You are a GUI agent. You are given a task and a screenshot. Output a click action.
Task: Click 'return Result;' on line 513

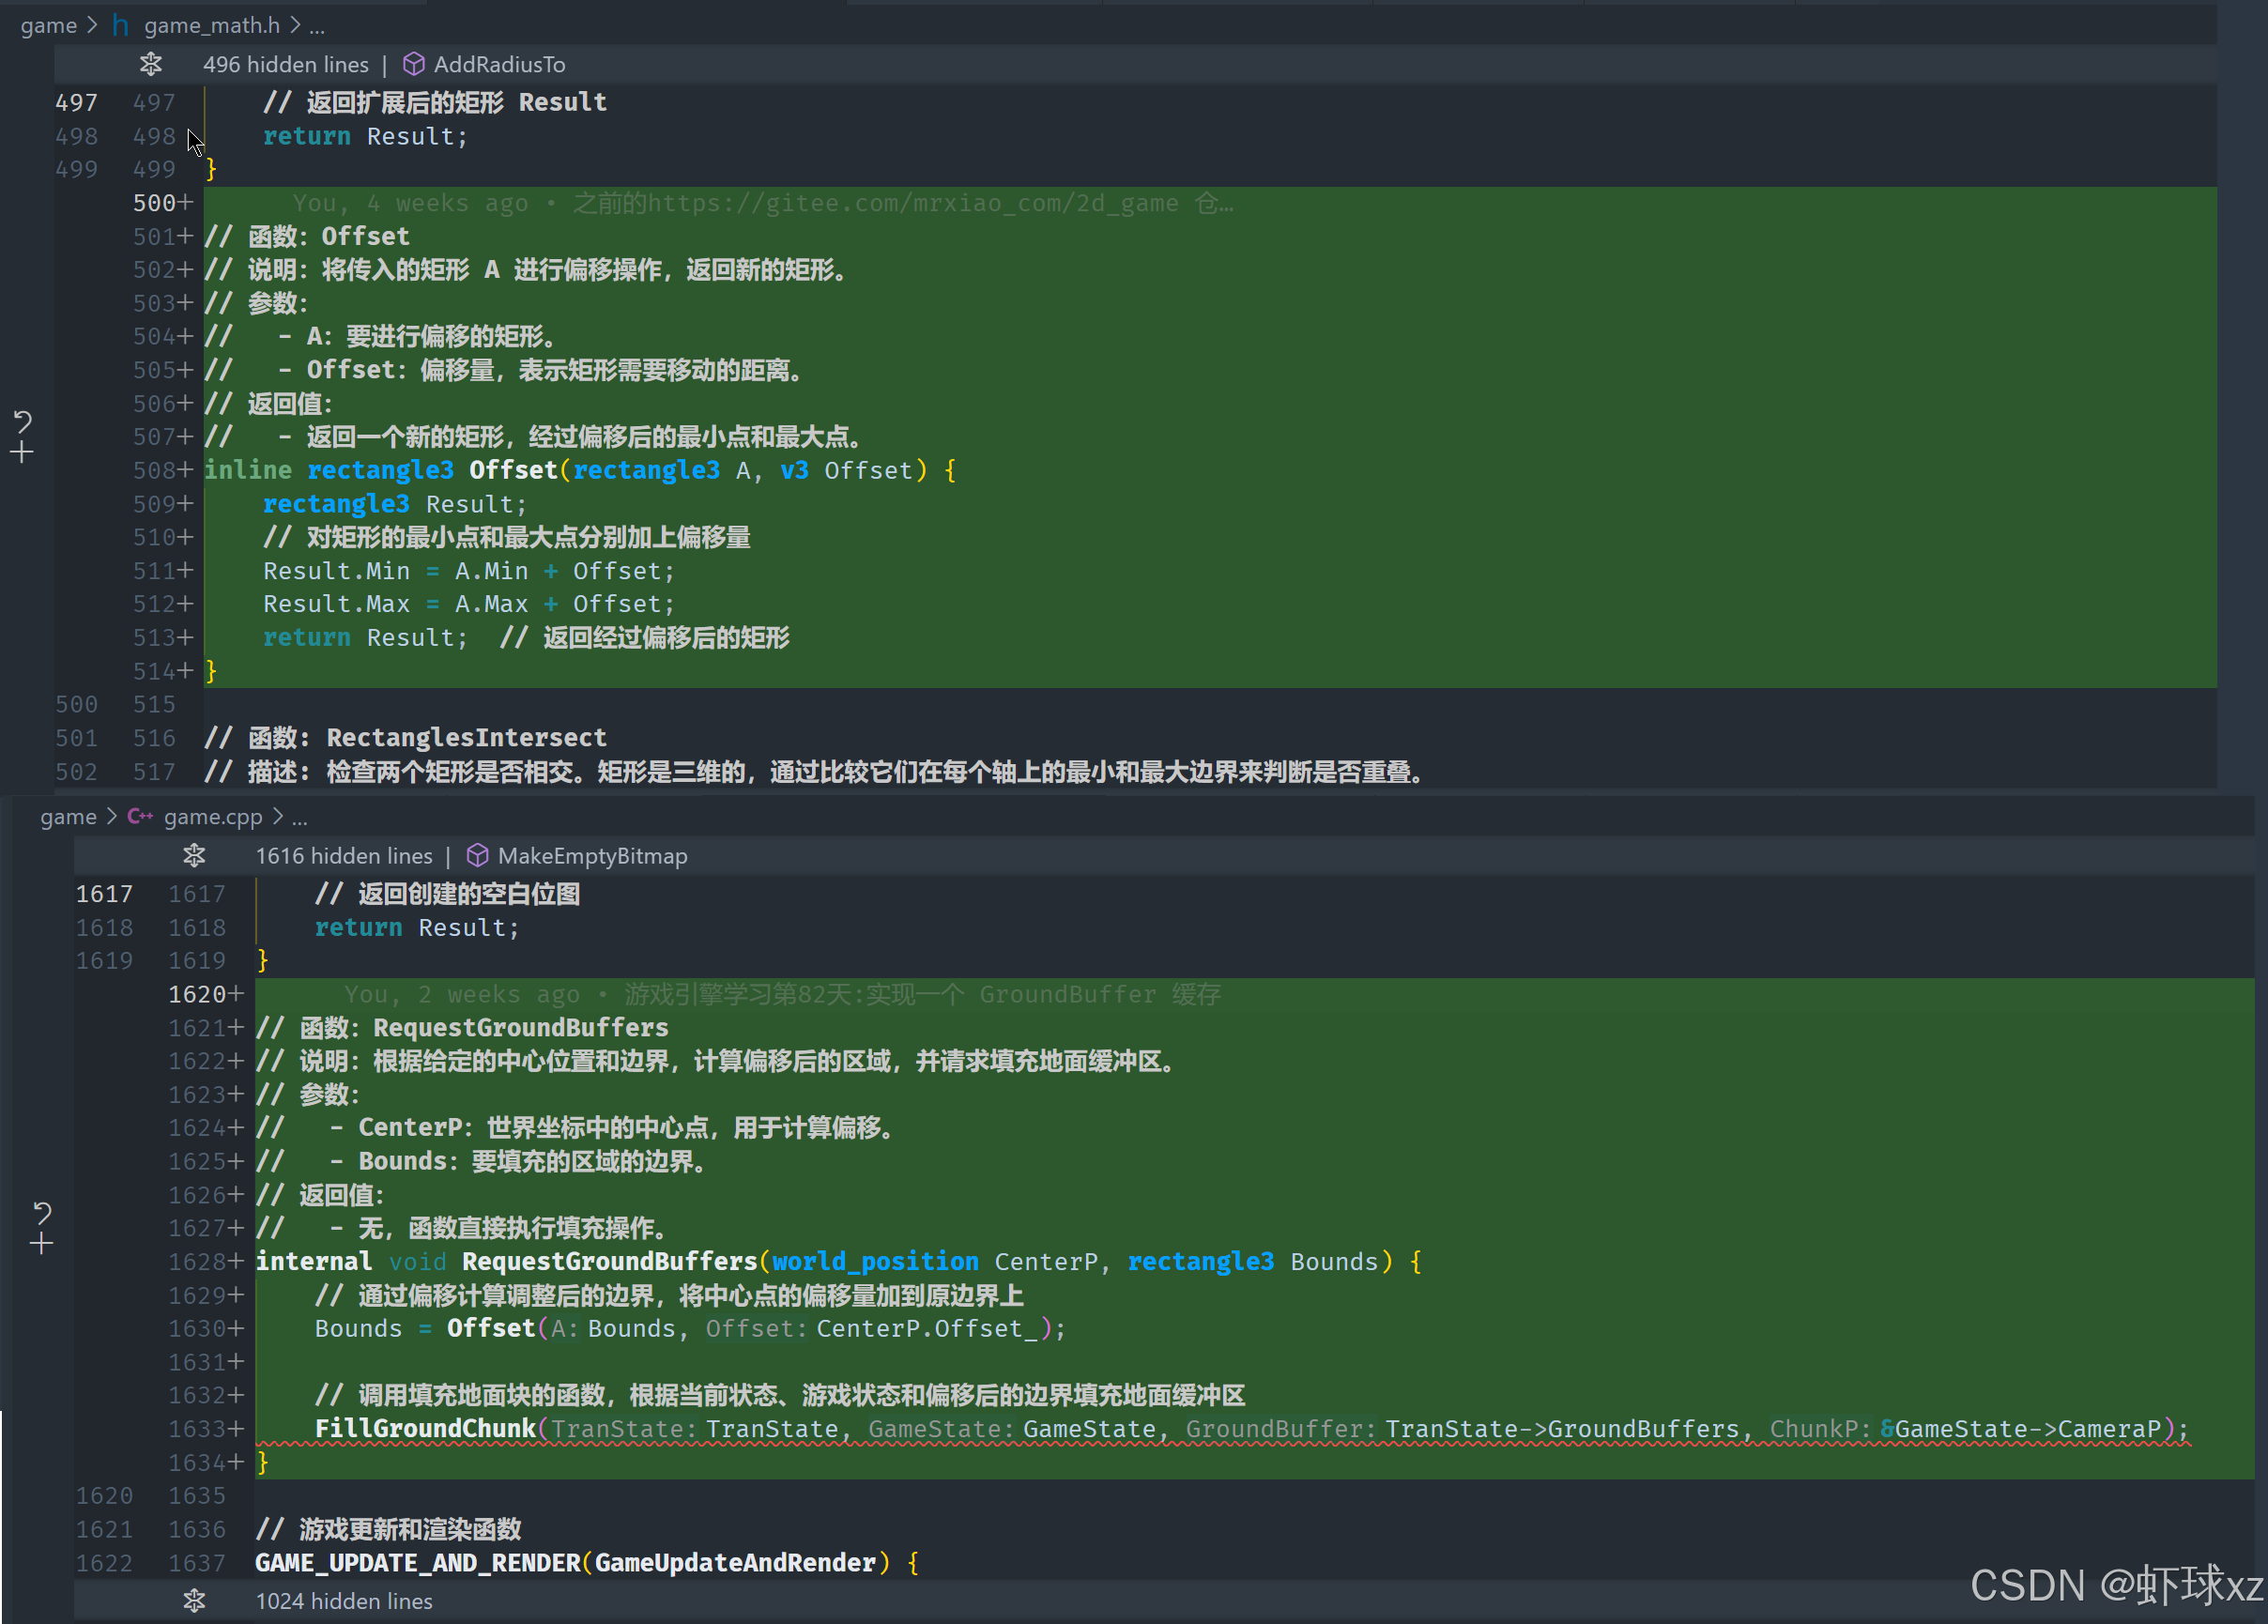pos(365,637)
